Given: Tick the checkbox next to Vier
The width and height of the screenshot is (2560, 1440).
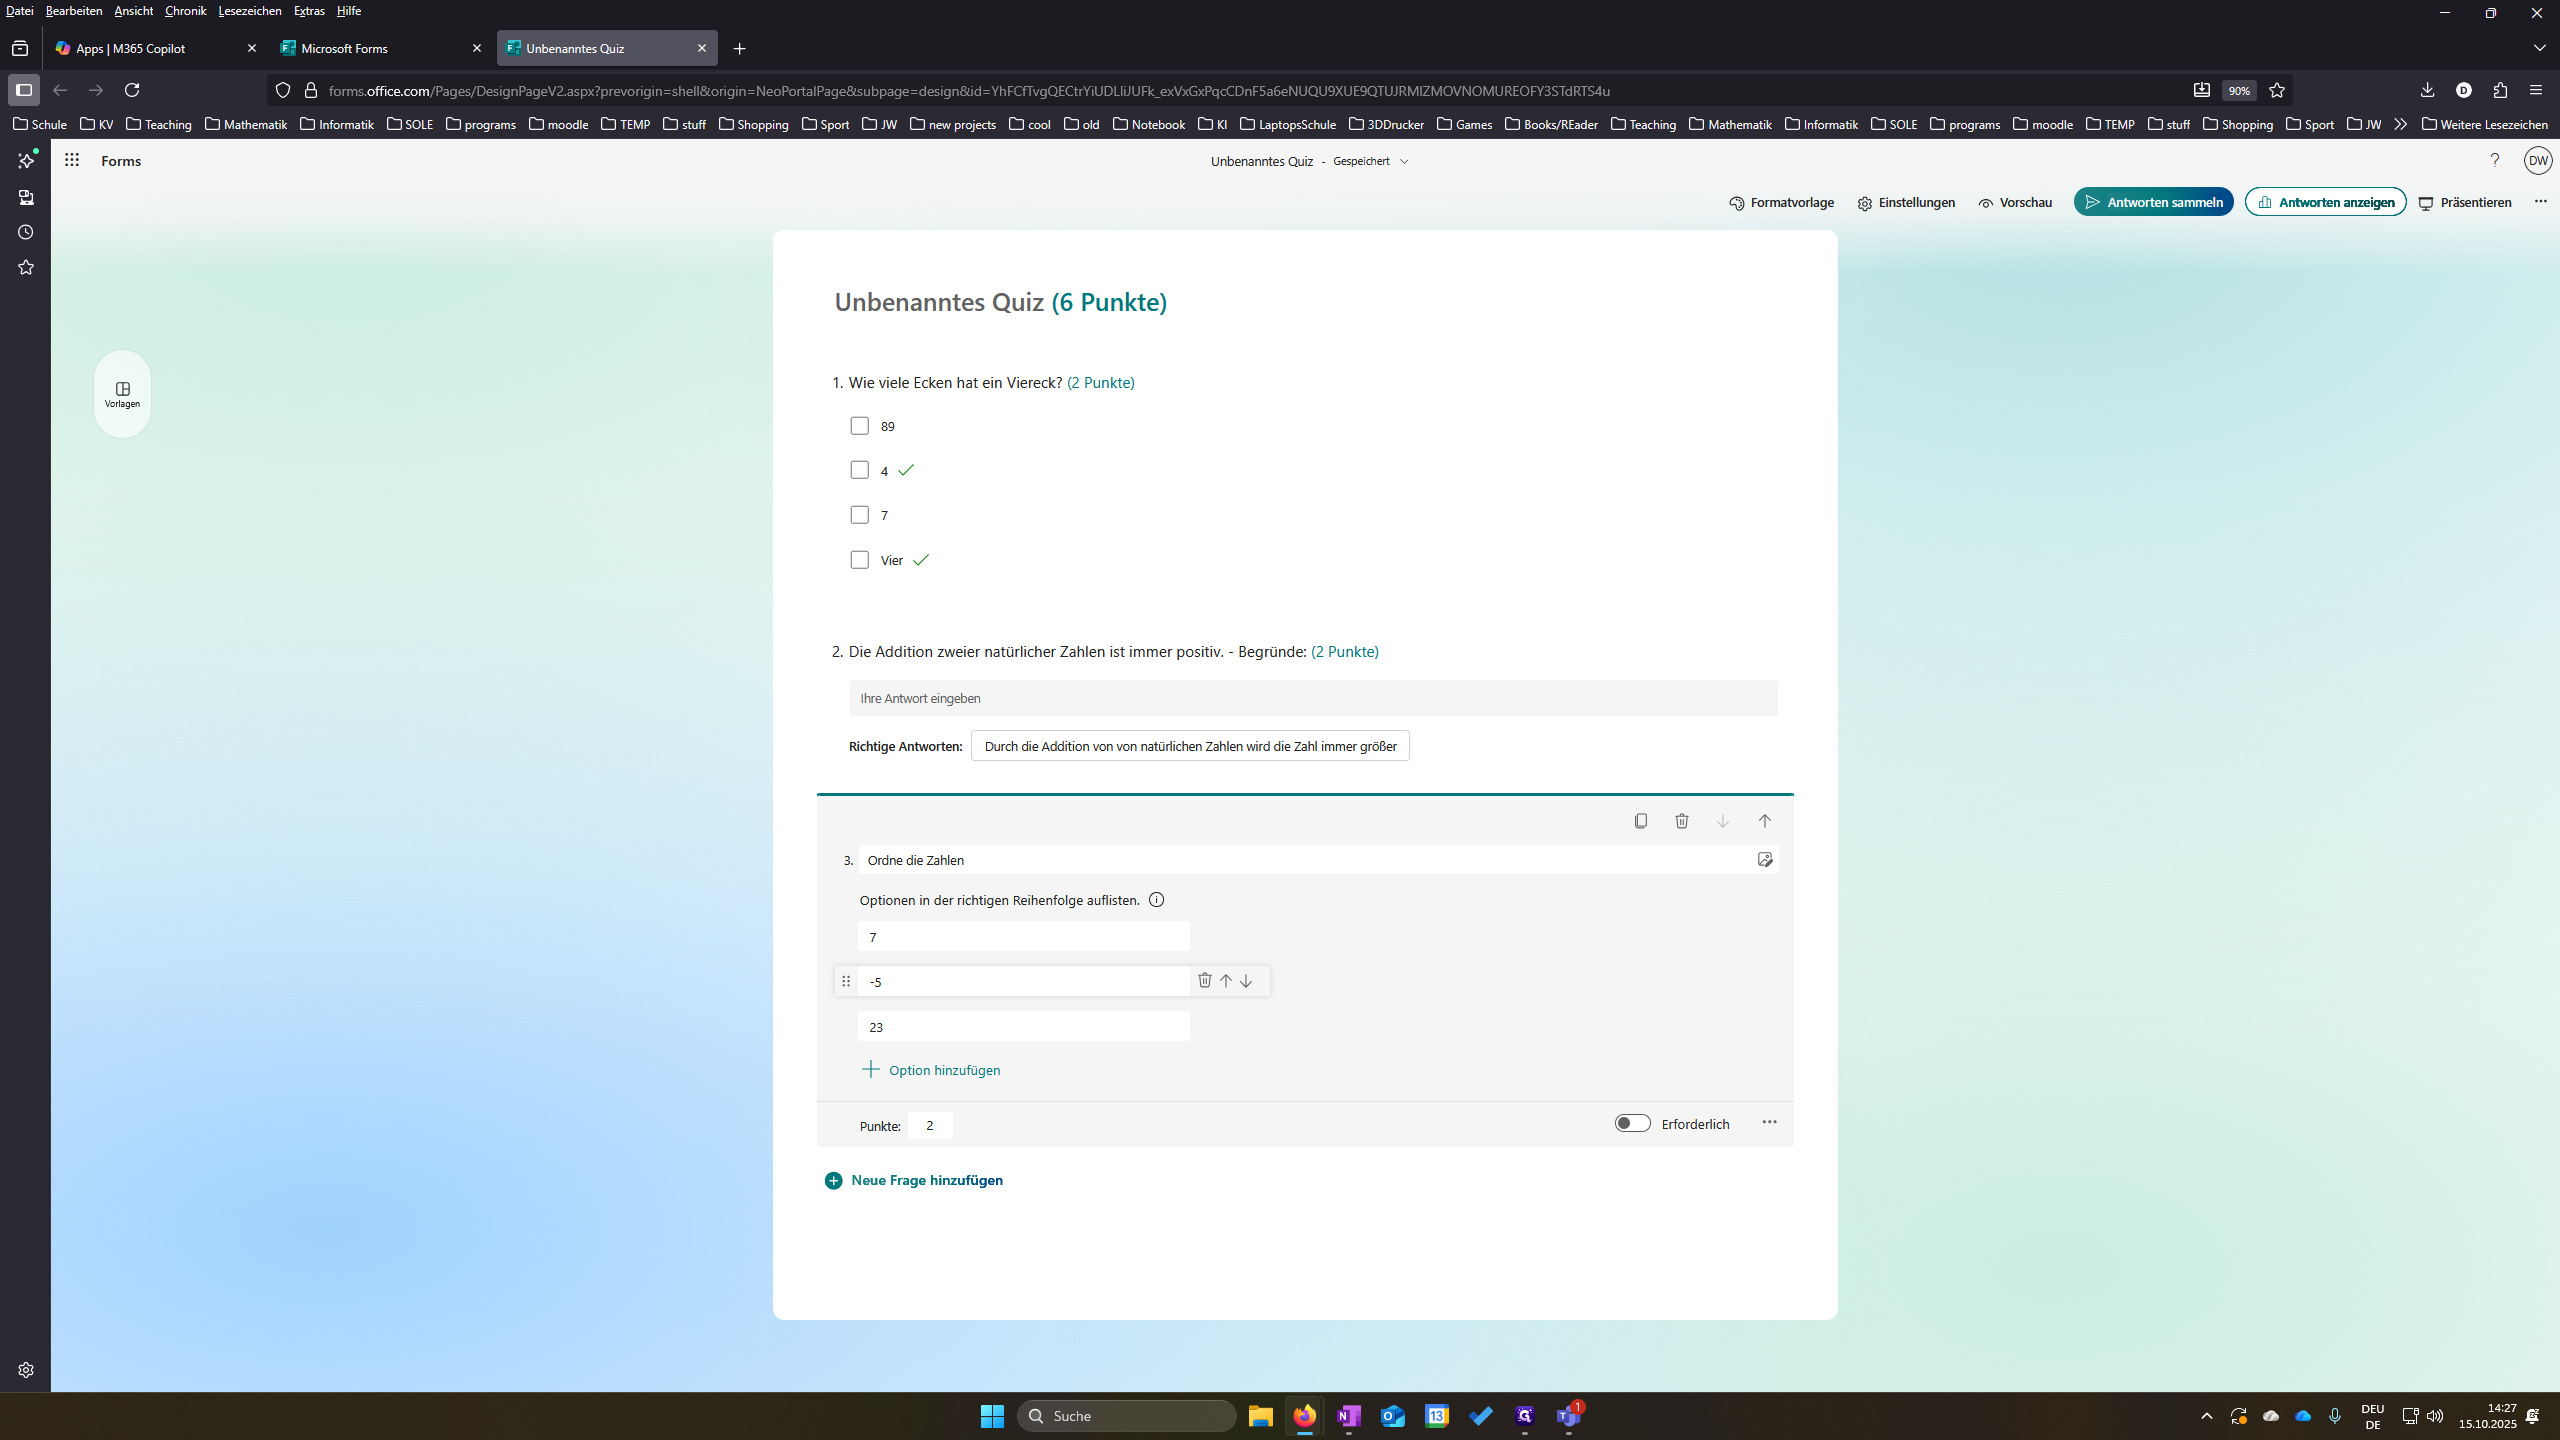Looking at the screenshot, I should point(859,560).
